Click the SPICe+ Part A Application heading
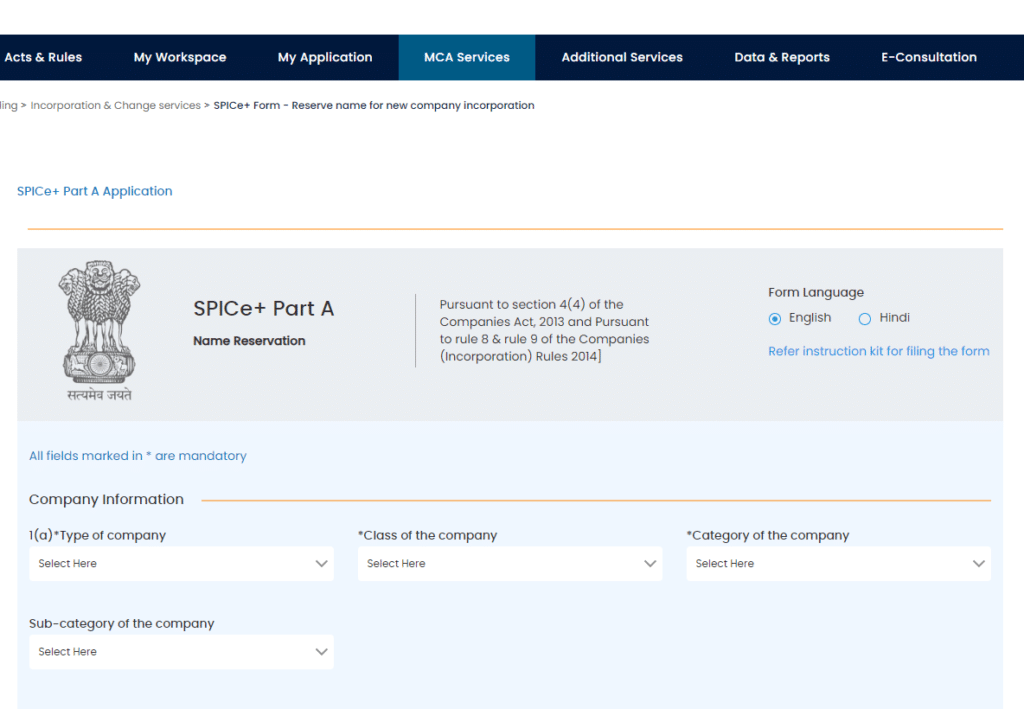Image resolution: width=1024 pixels, height=709 pixels. (x=95, y=191)
